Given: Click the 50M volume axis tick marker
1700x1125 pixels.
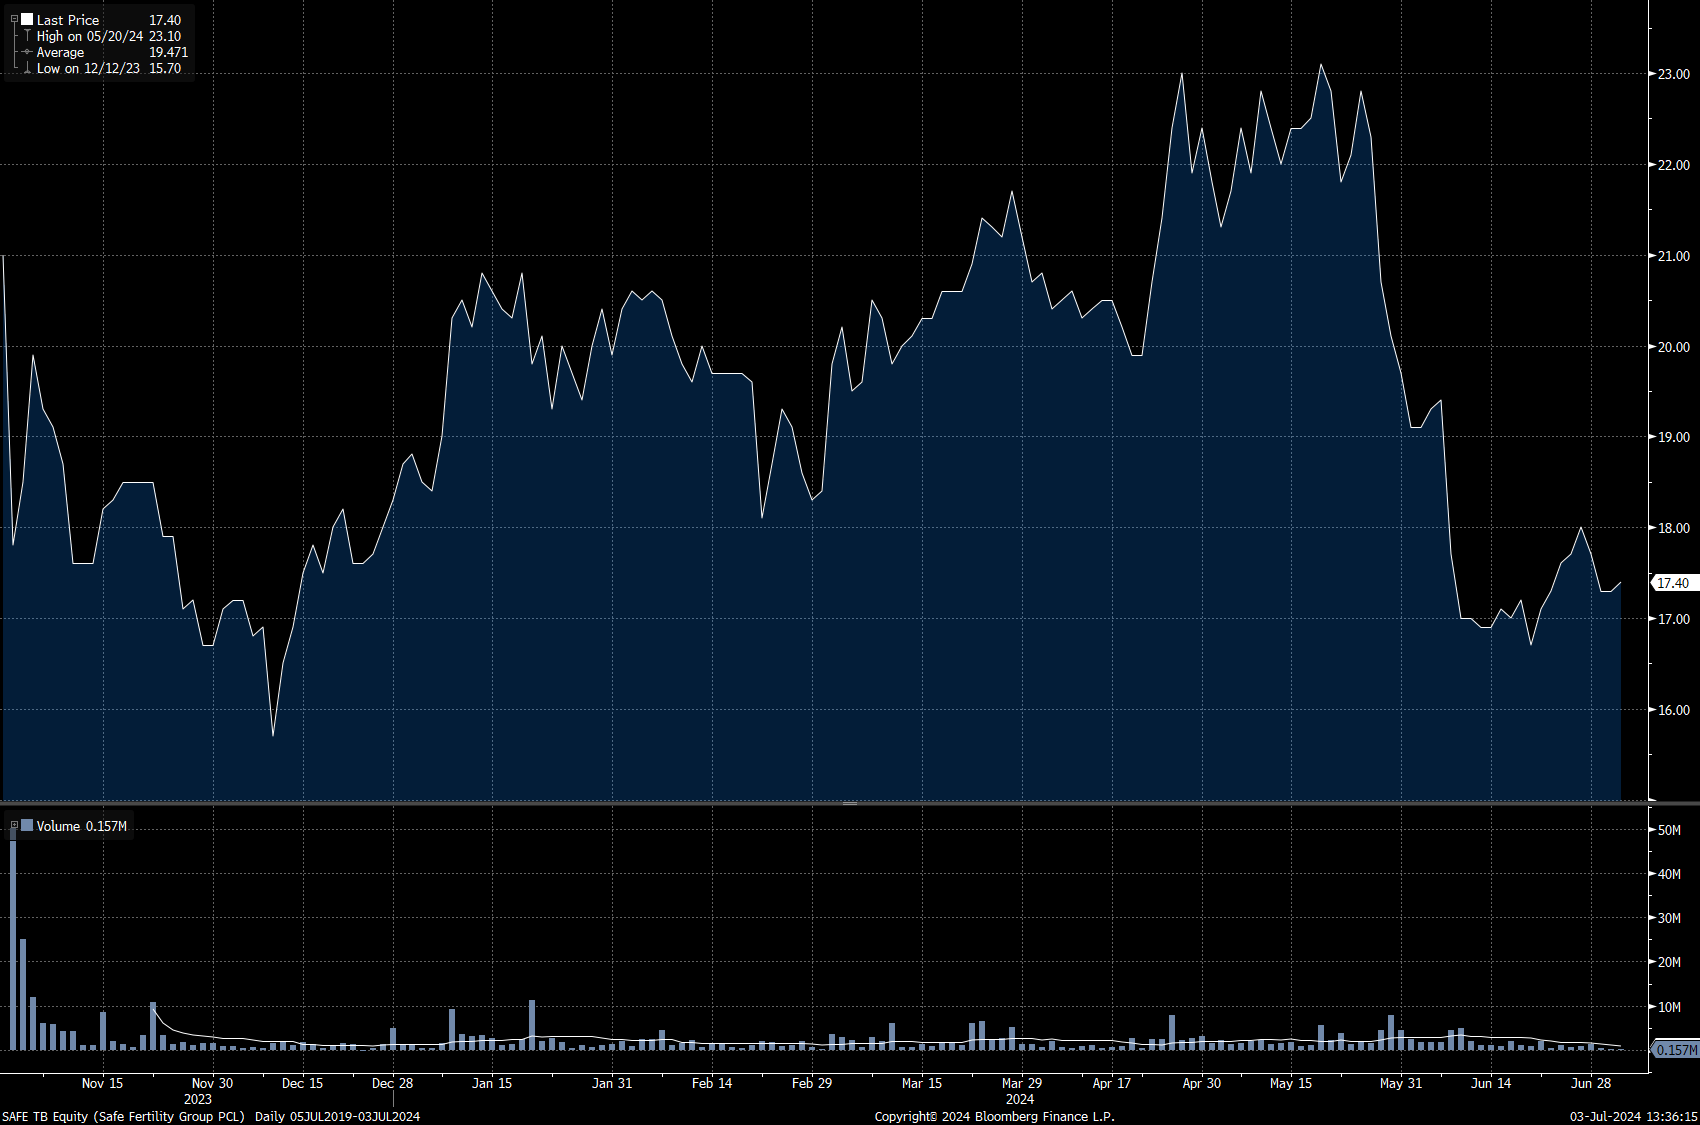Looking at the screenshot, I should [x=1652, y=830].
